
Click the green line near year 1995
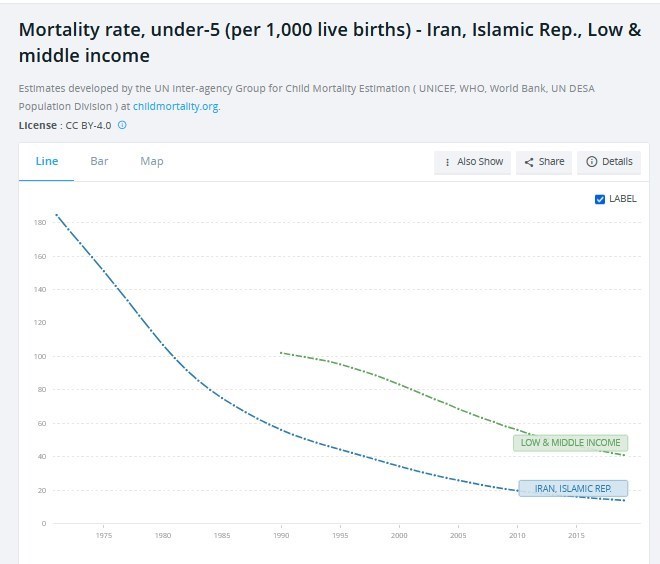point(341,364)
